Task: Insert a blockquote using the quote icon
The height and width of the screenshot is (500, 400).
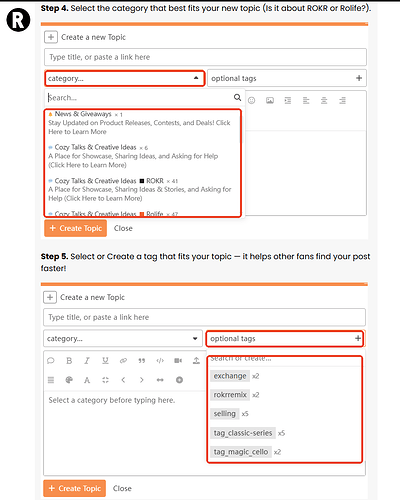Action: point(142,361)
